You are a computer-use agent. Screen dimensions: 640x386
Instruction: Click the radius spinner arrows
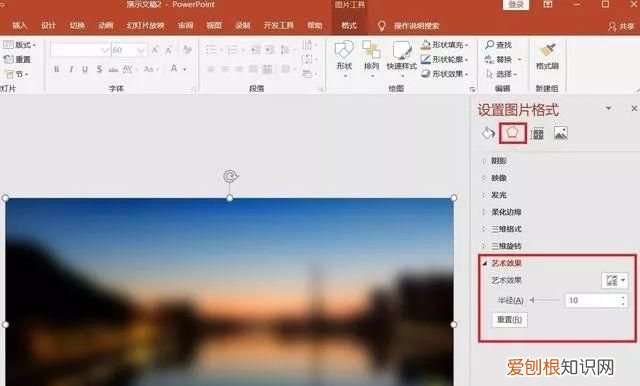click(x=623, y=301)
